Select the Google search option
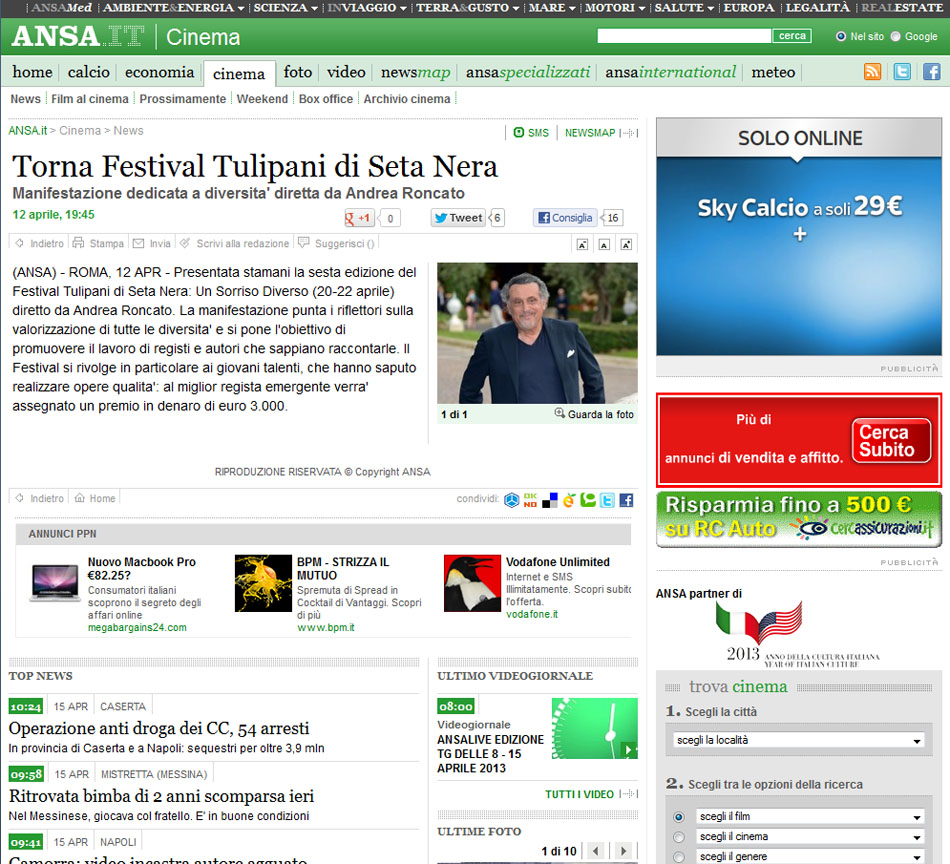The image size is (950, 864). pyautogui.click(x=895, y=36)
